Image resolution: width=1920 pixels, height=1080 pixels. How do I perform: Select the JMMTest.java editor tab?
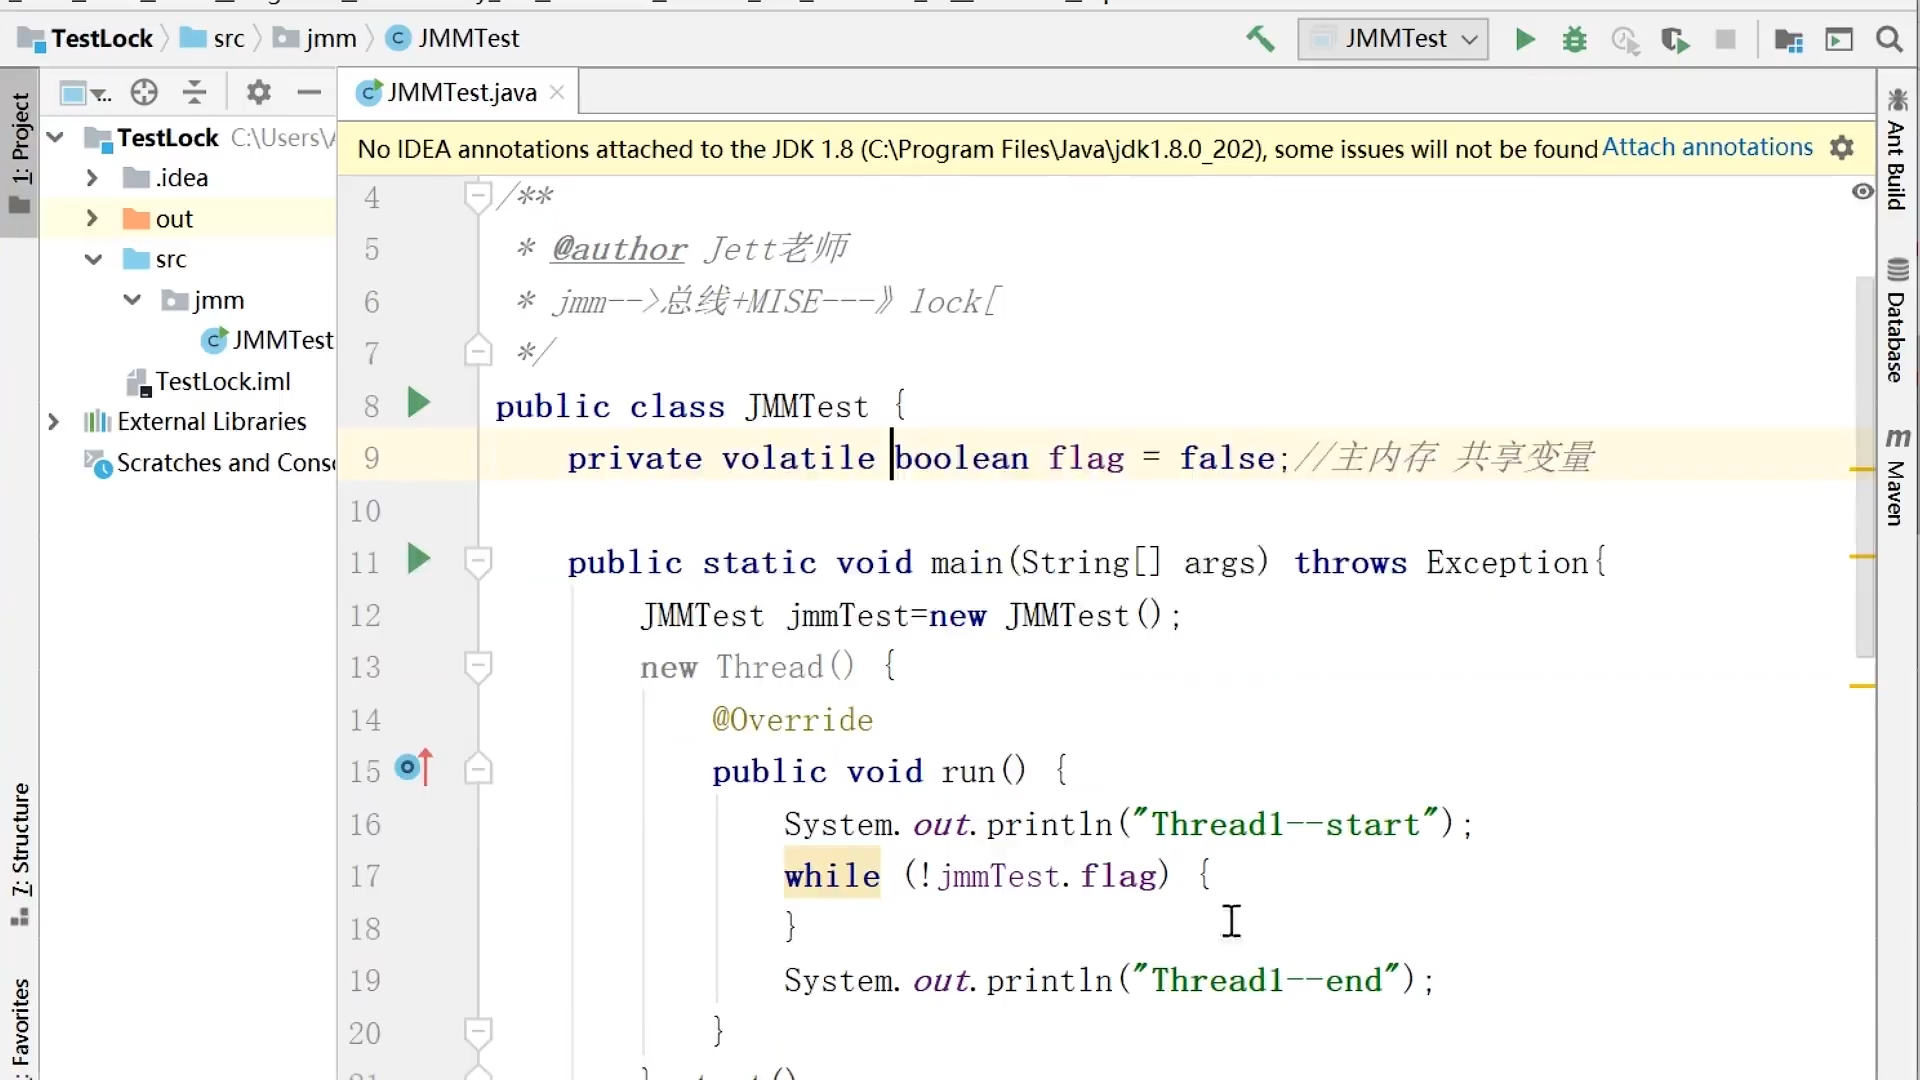pos(460,93)
